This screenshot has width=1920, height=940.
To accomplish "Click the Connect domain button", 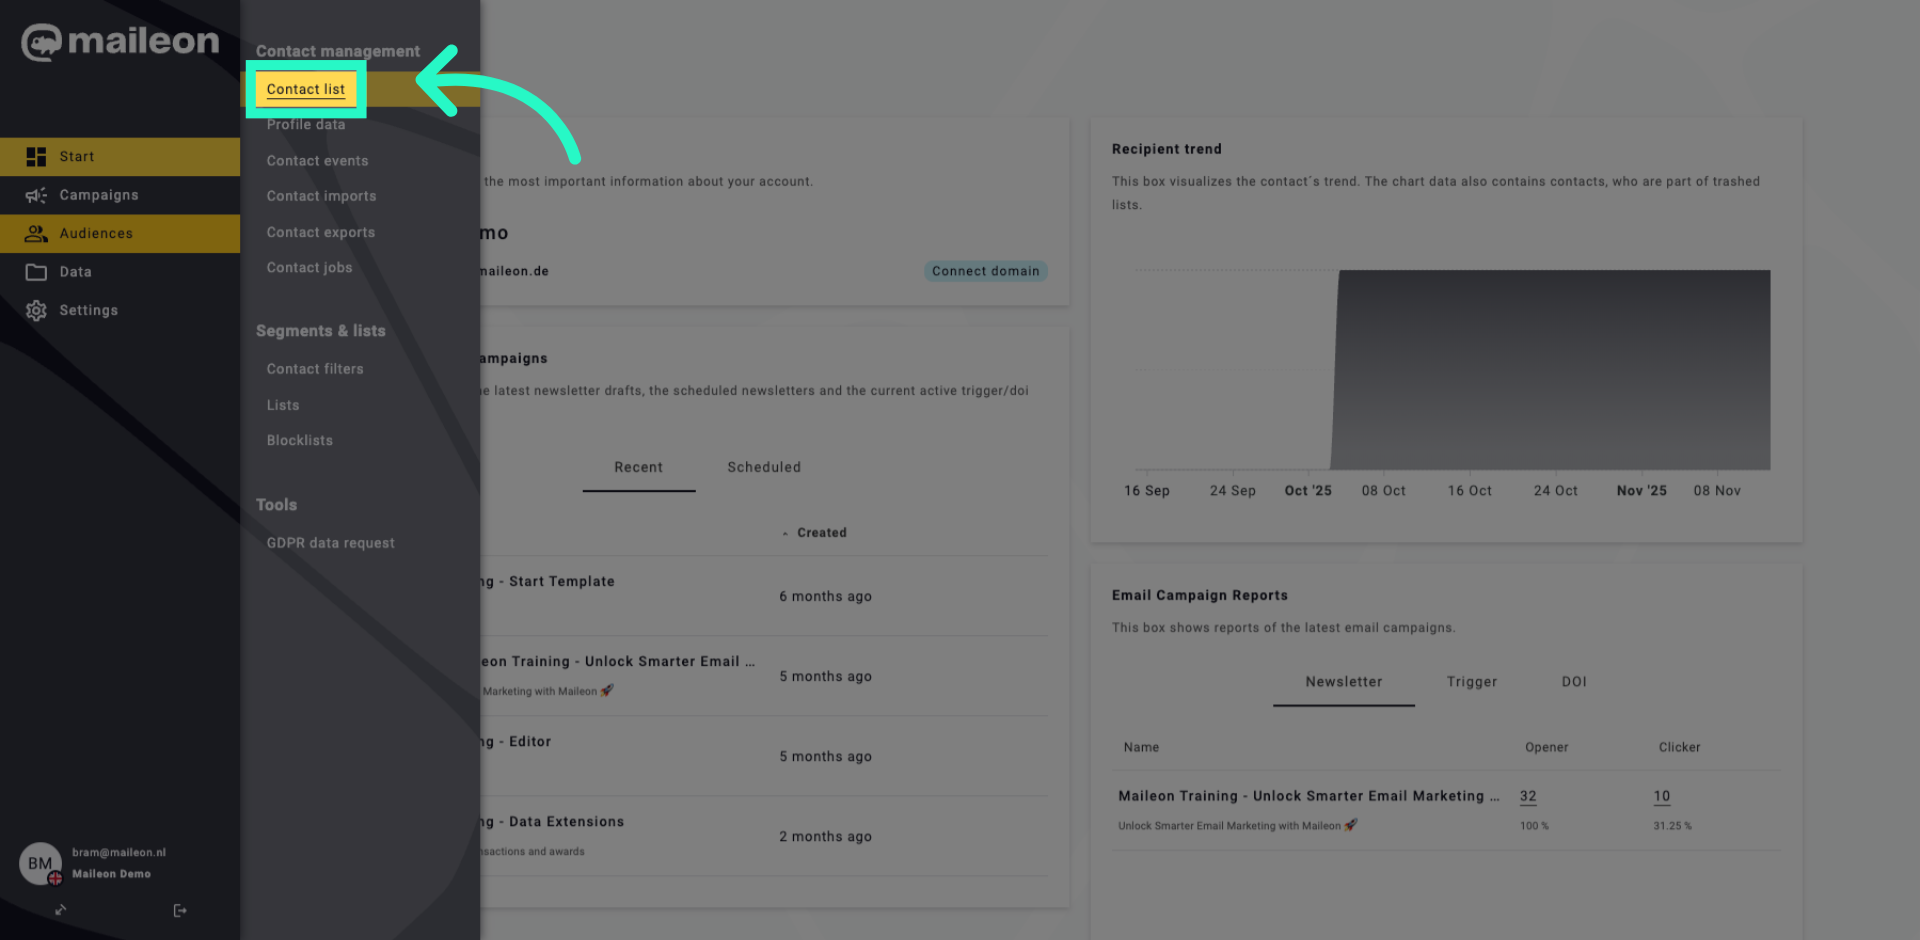I will pos(984,270).
